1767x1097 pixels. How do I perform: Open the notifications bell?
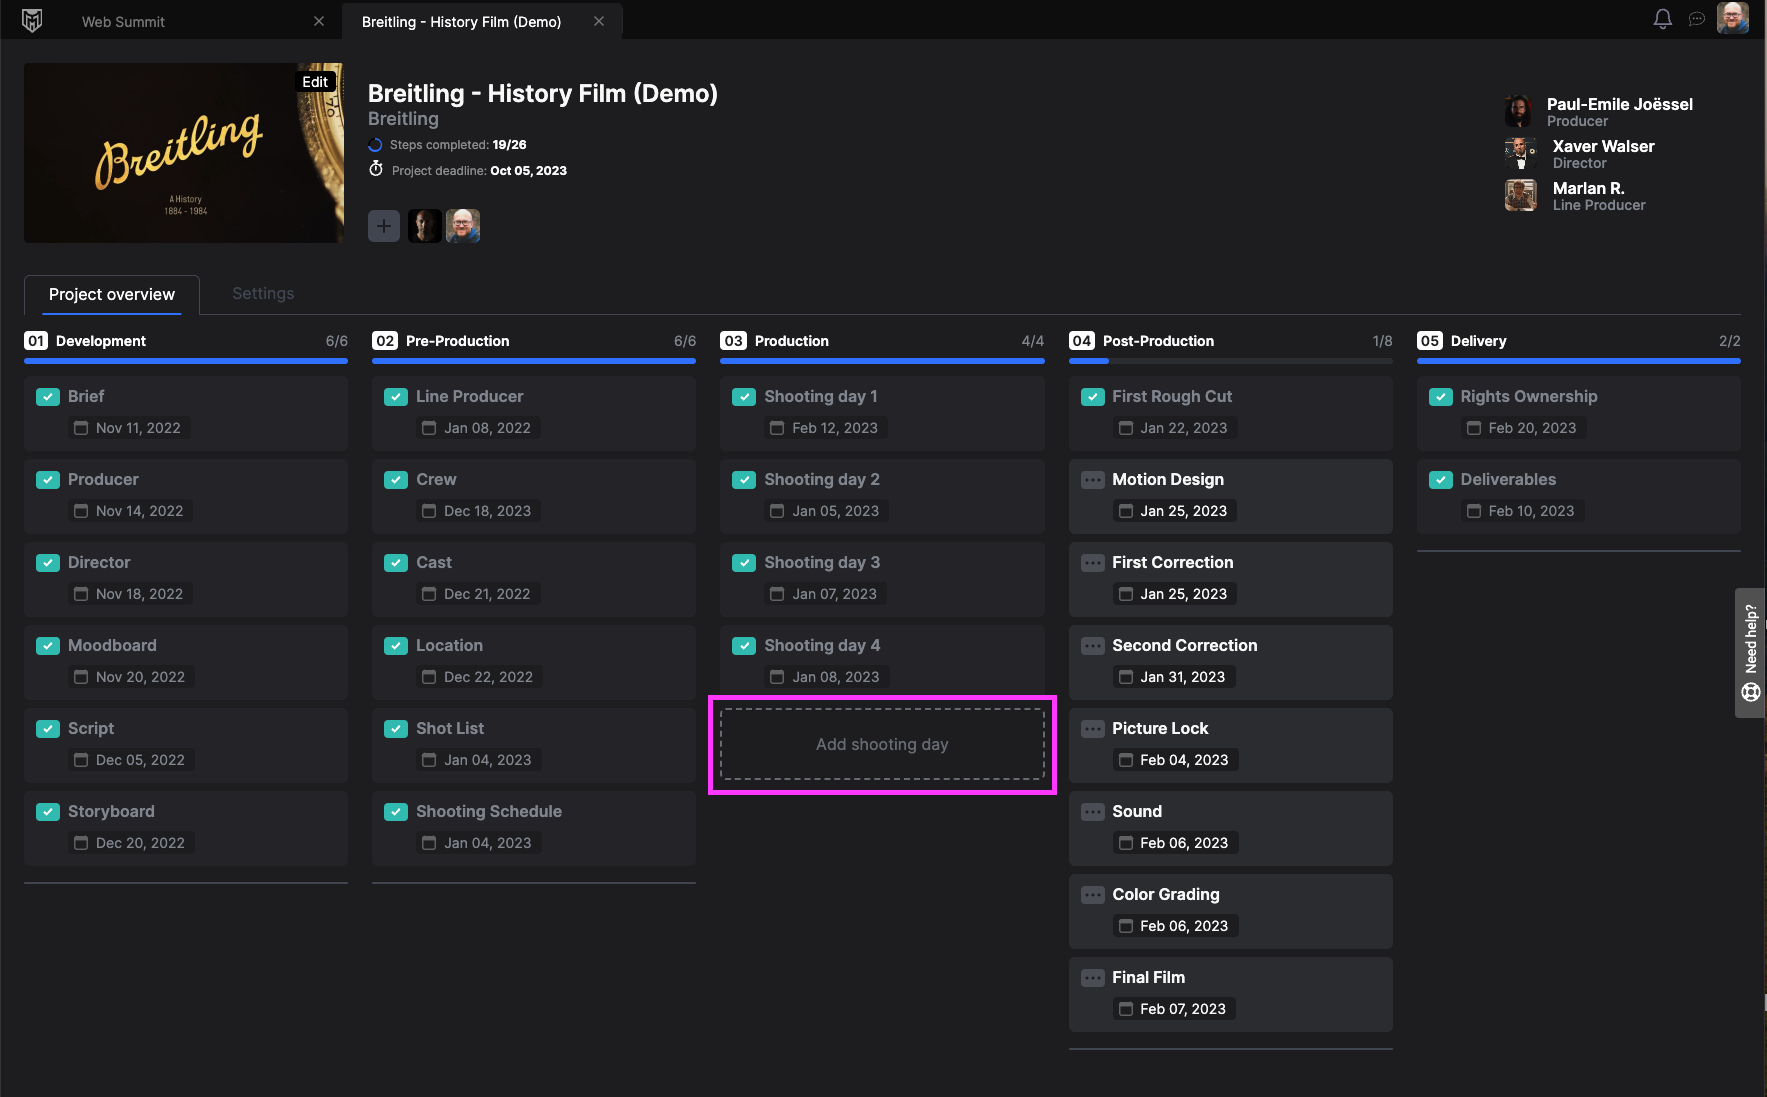coord(1662,19)
